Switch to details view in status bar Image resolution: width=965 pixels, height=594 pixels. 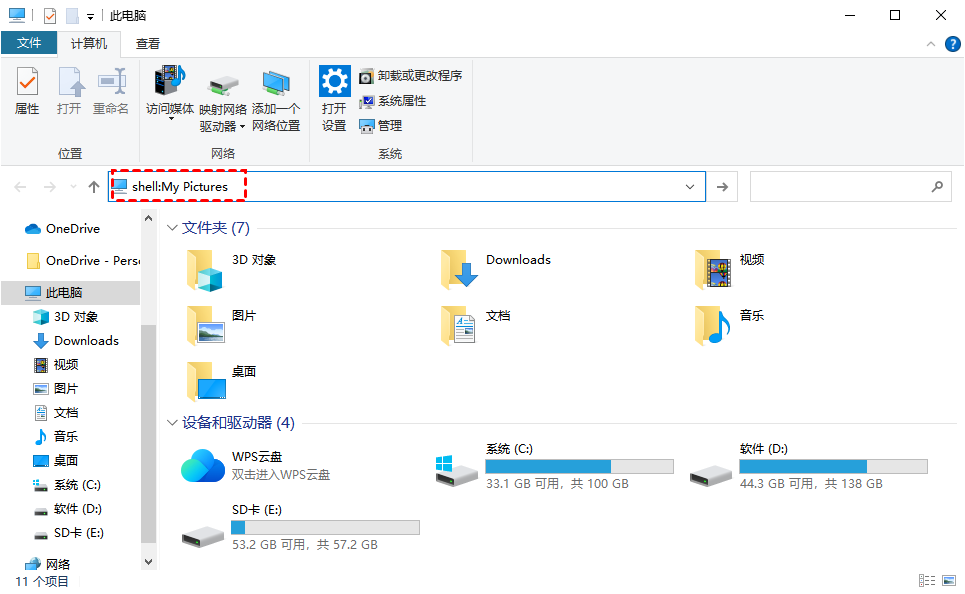[927, 580]
